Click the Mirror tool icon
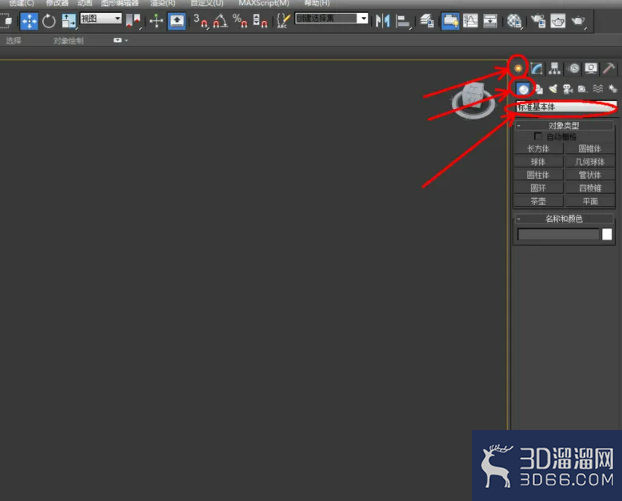The width and height of the screenshot is (622, 501). pos(383,21)
